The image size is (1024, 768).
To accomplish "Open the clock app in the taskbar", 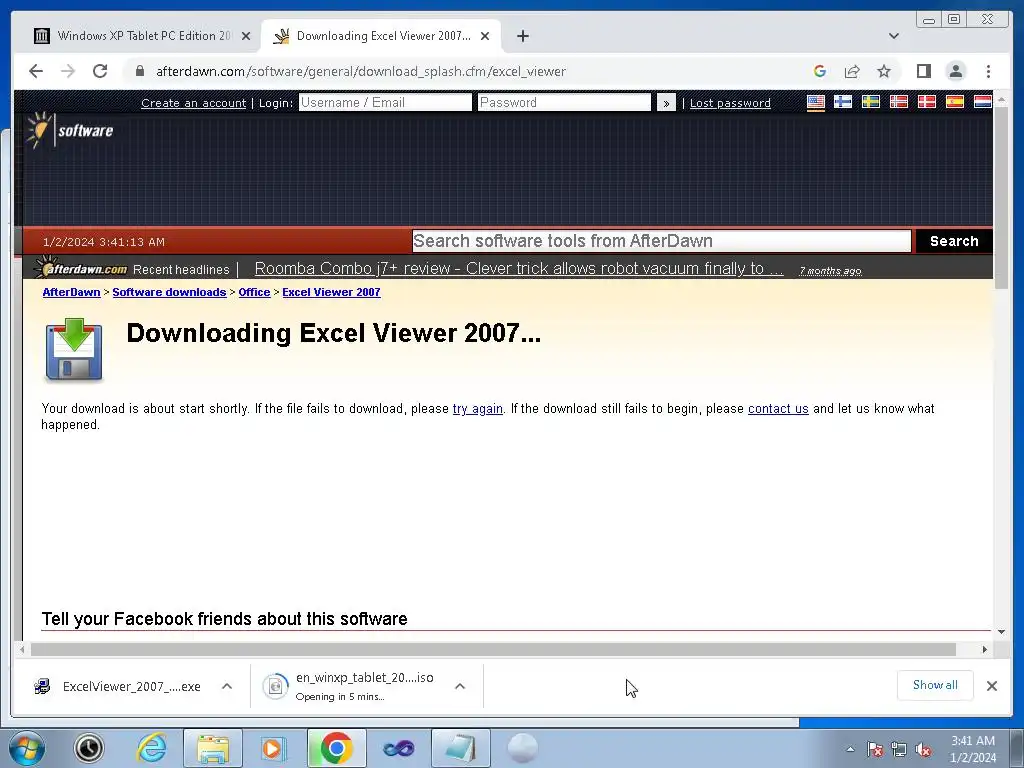I will tap(89, 748).
